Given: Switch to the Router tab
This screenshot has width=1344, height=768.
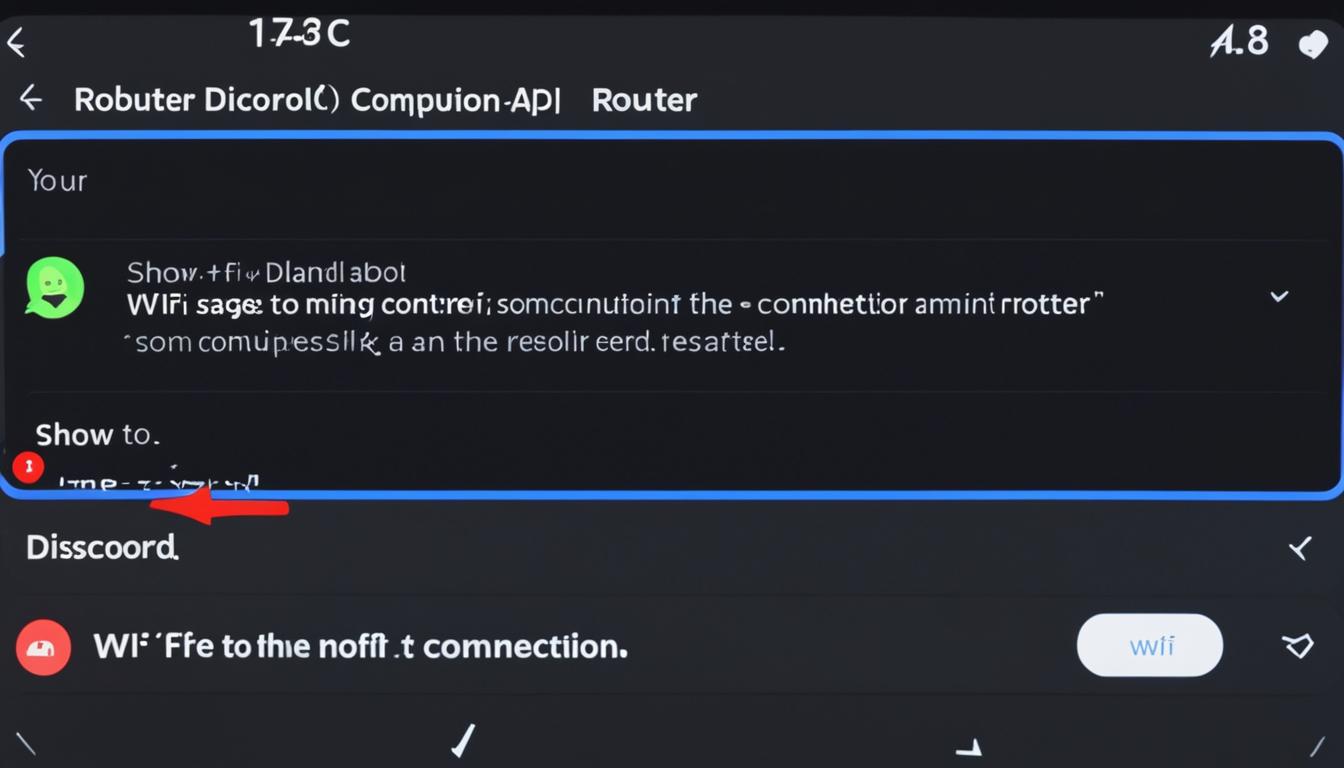Looking at the screenshot, I should (644, 99).
